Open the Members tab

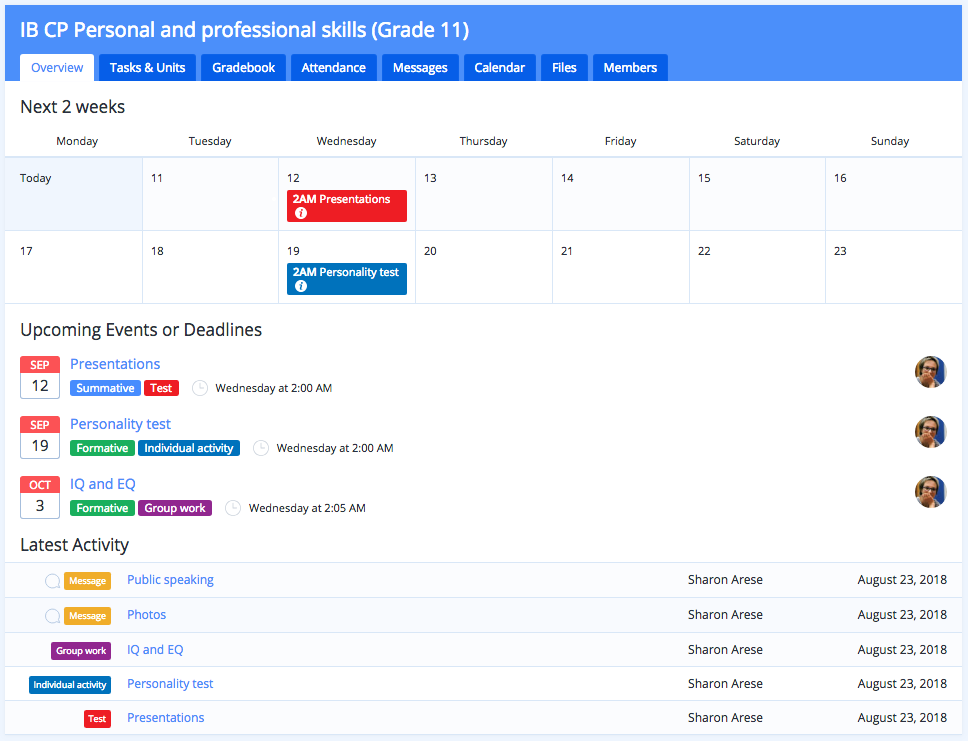point(630,67)
